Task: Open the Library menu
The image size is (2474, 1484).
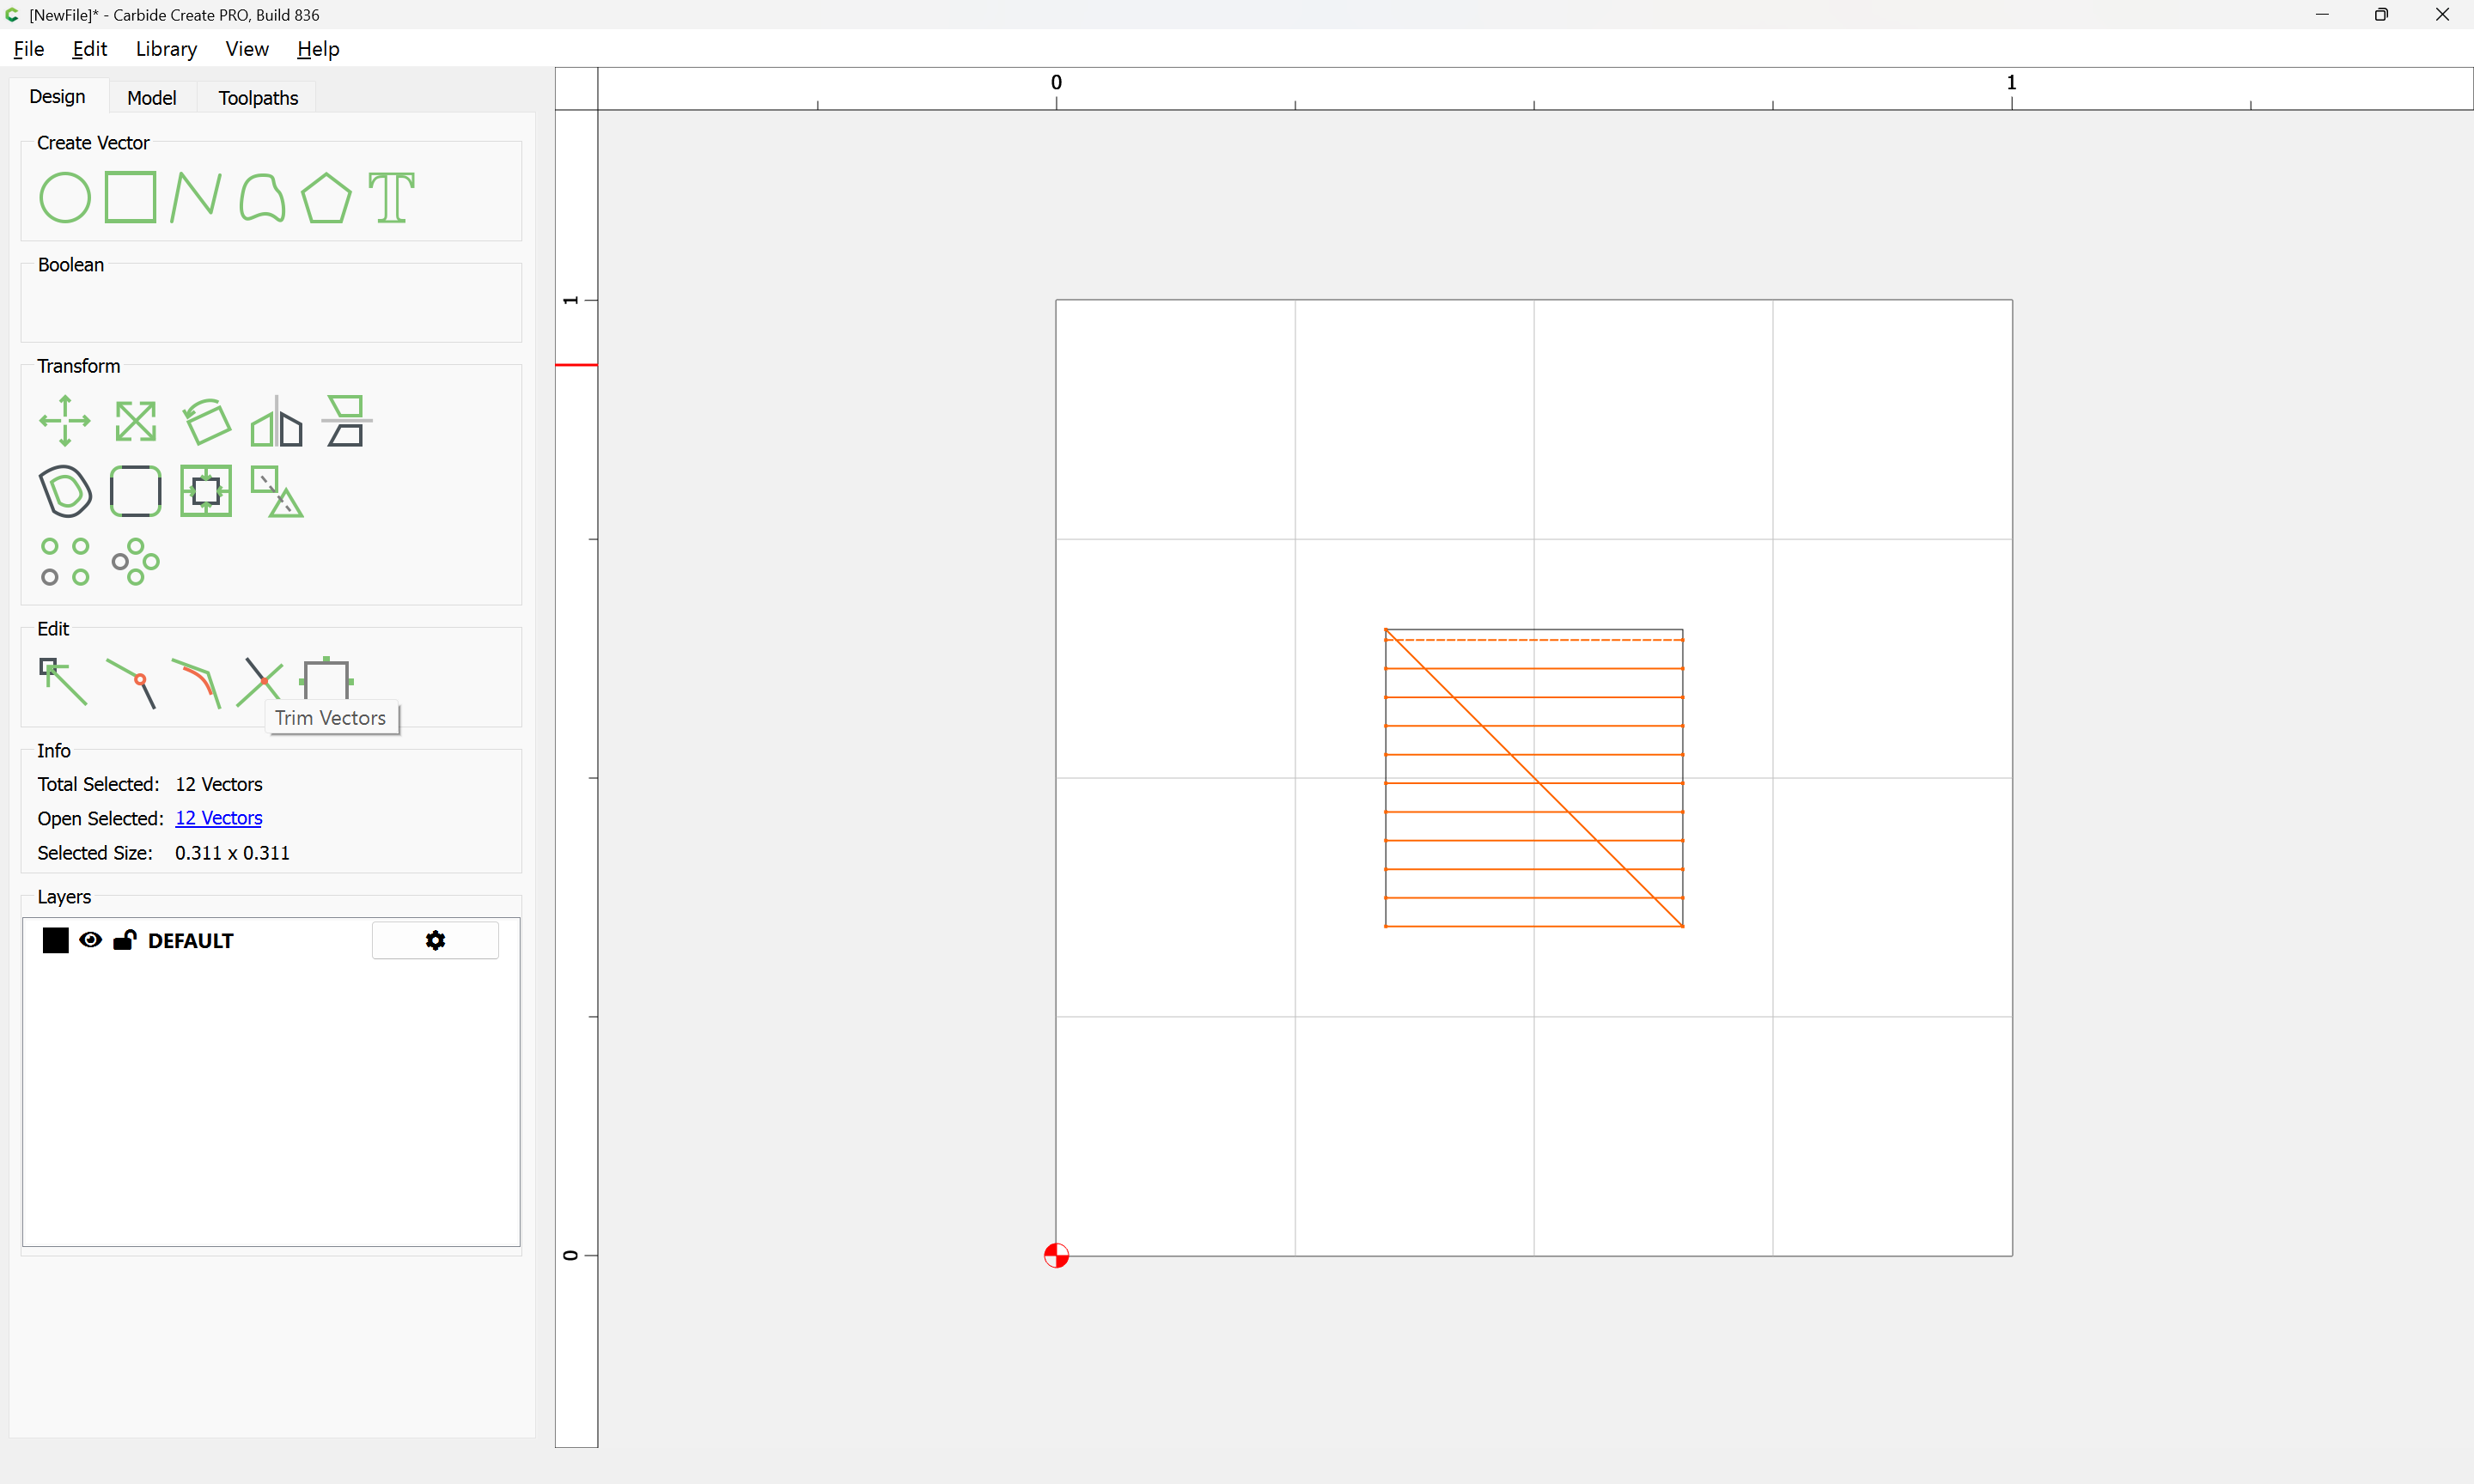Action: (x=166, y=49)
